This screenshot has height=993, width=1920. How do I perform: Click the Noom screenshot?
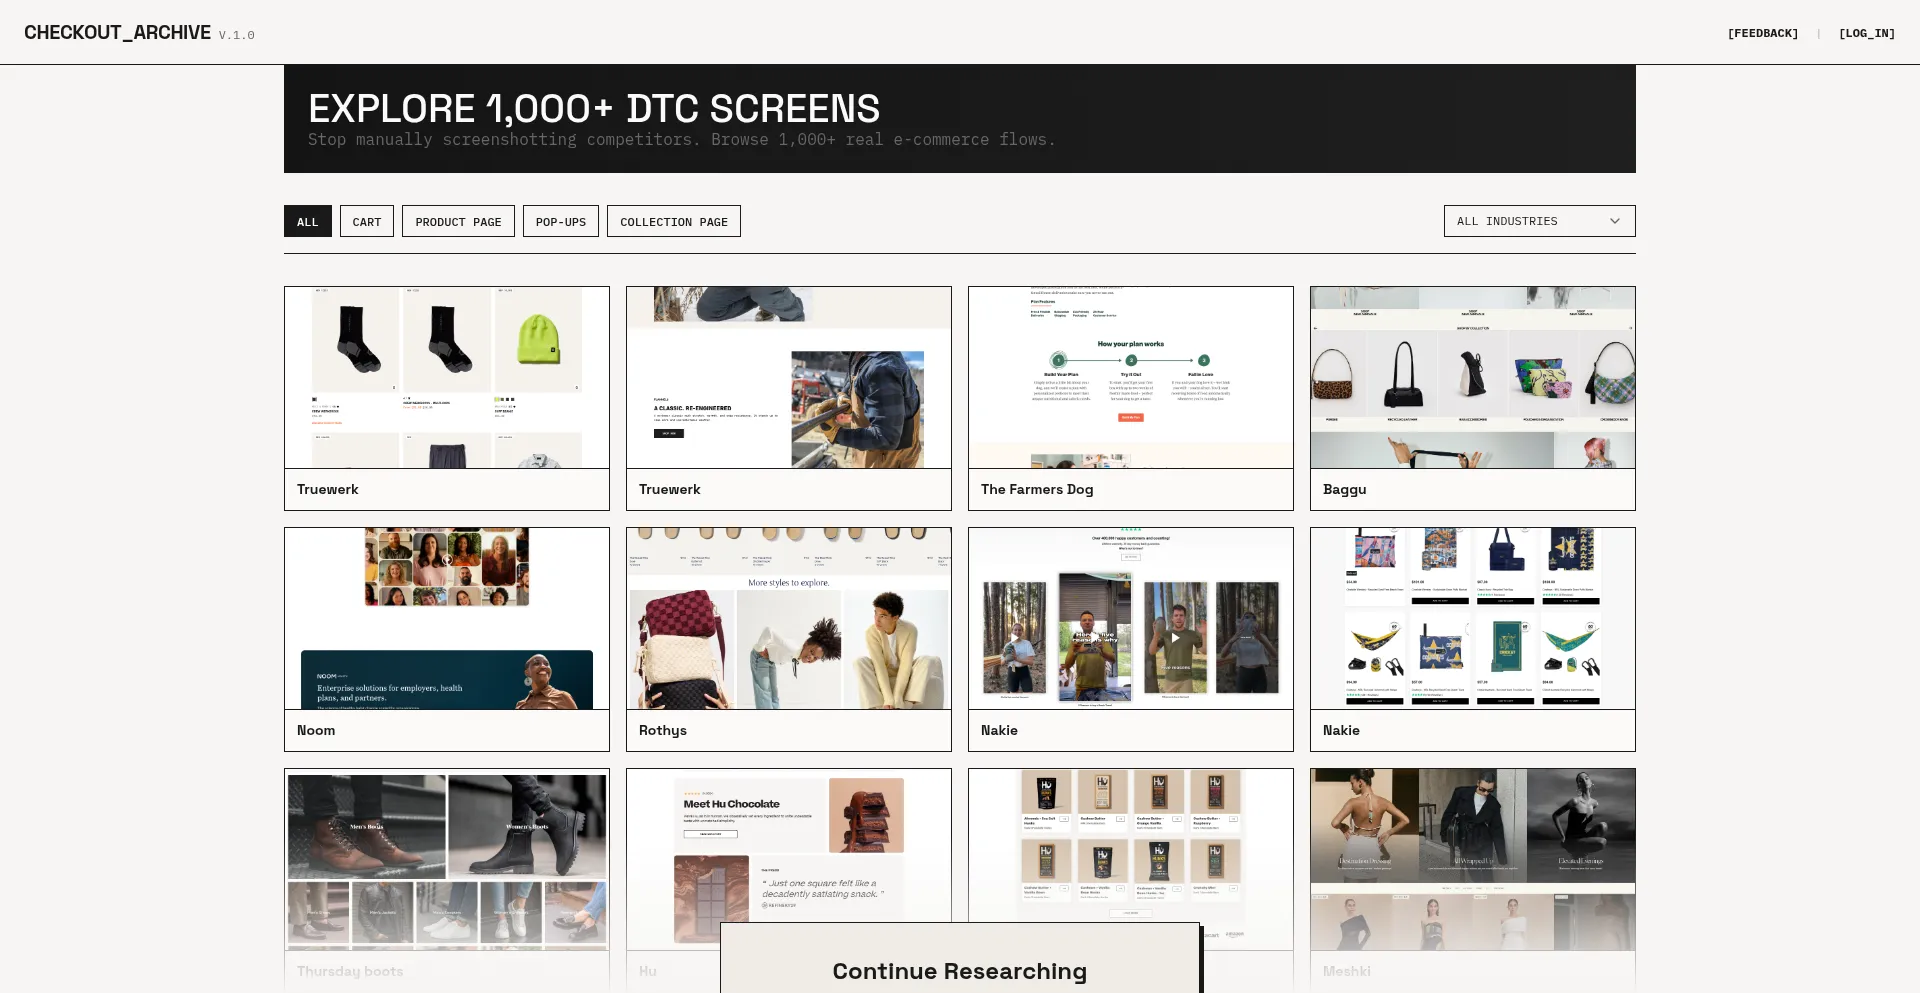point(446,617)
